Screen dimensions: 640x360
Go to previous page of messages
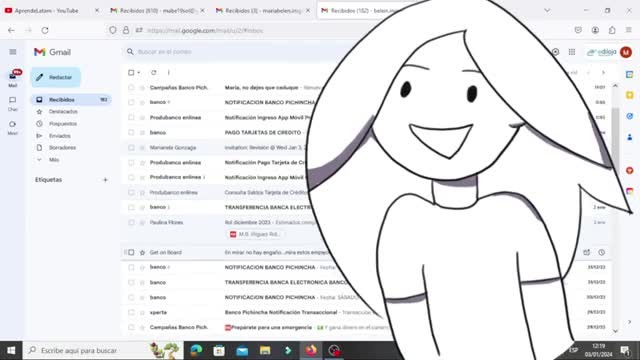coord(589,73)
